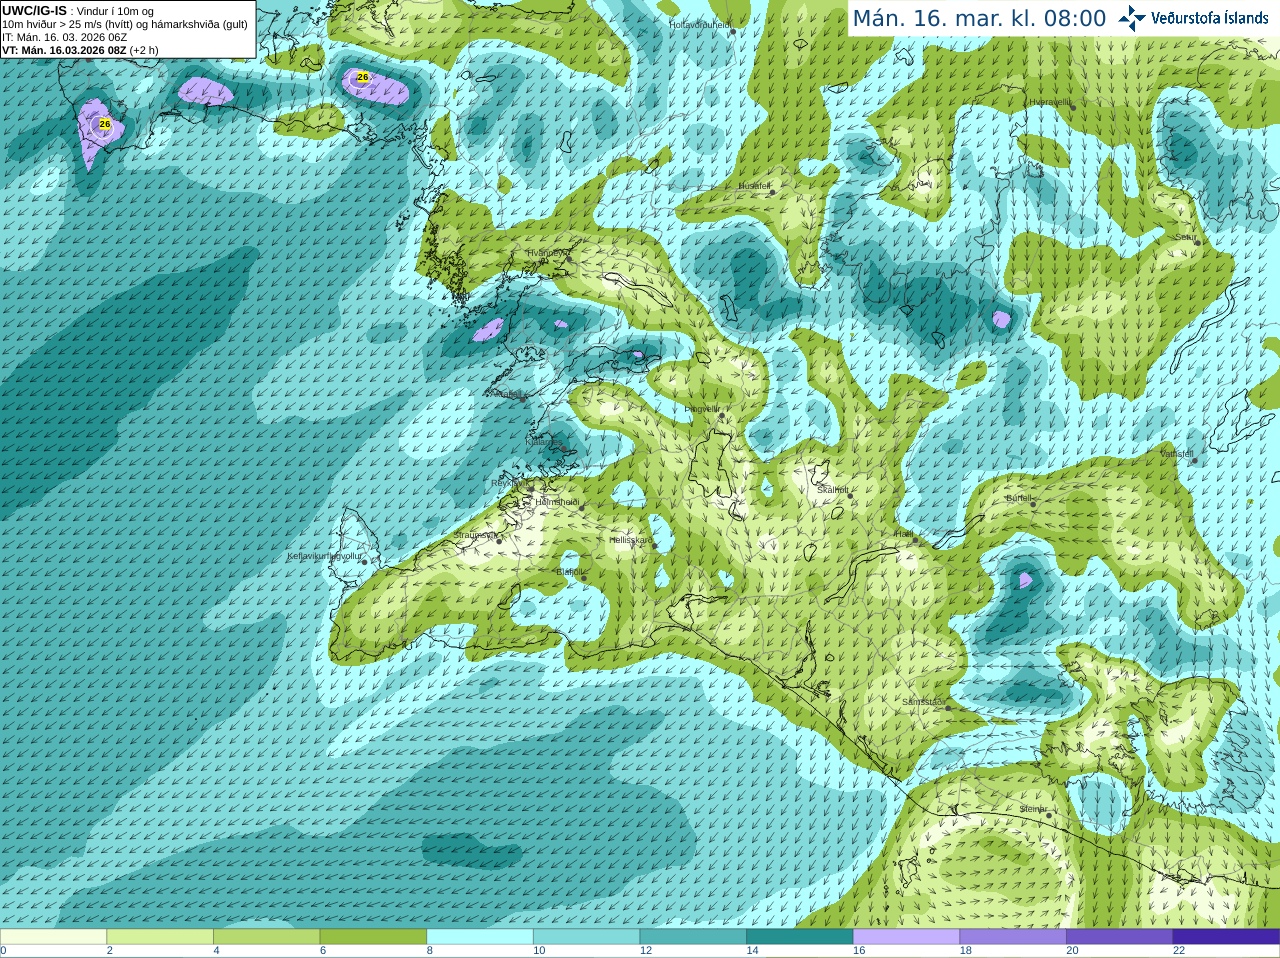This screenshot has height=958, width=1280.
Task: Click the '10m hviður > 25 m/s' caption line
Action: [125, 24]
